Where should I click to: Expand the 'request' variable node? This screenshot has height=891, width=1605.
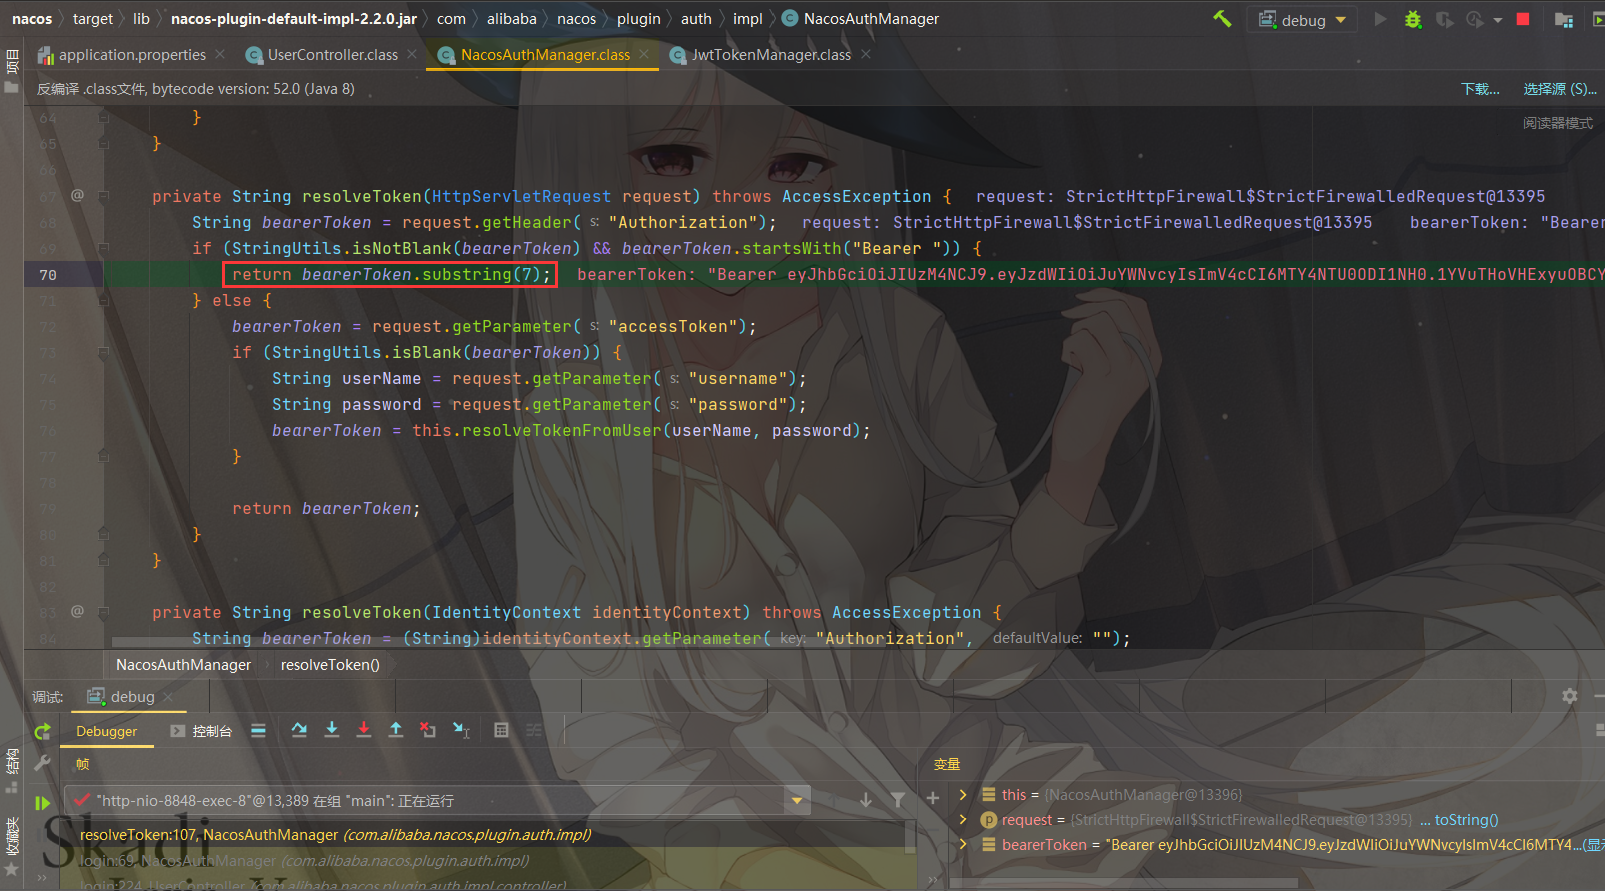coord(963,820)
